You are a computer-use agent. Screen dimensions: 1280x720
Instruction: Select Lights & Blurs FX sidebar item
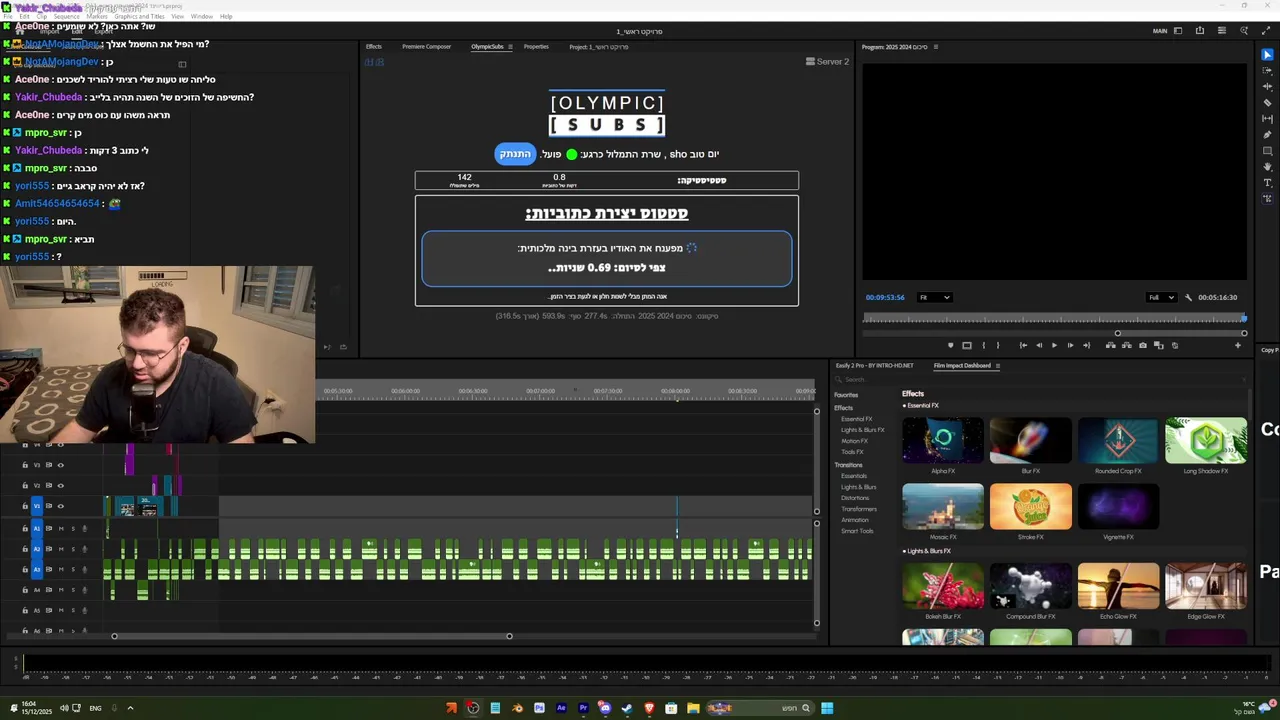point(862,430)
